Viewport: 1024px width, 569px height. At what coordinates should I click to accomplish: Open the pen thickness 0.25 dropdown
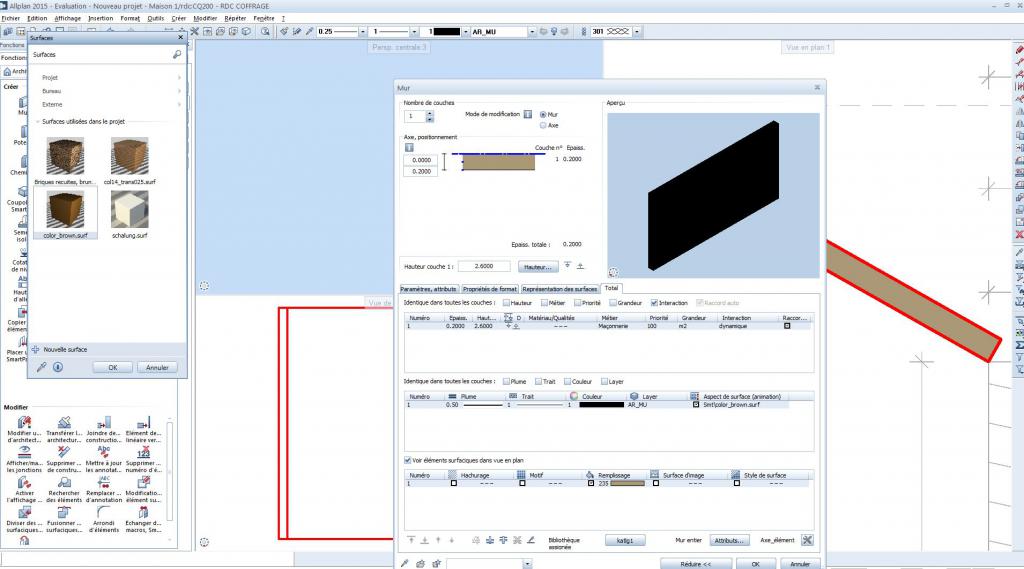click(x=362, y=31)
